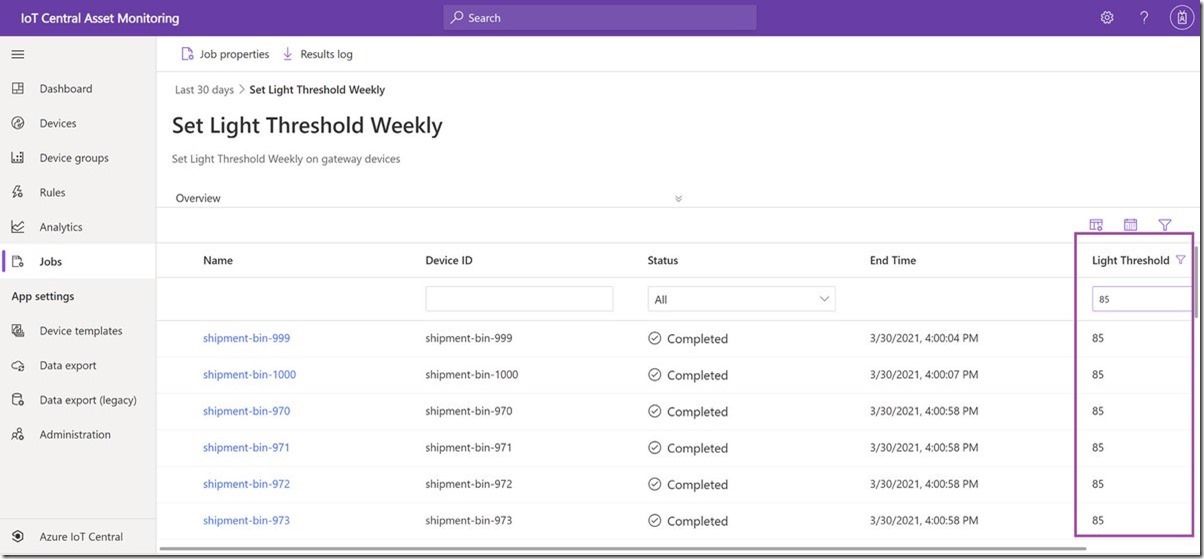Open Device groups menu item
1204x559 pixels.
74,158
